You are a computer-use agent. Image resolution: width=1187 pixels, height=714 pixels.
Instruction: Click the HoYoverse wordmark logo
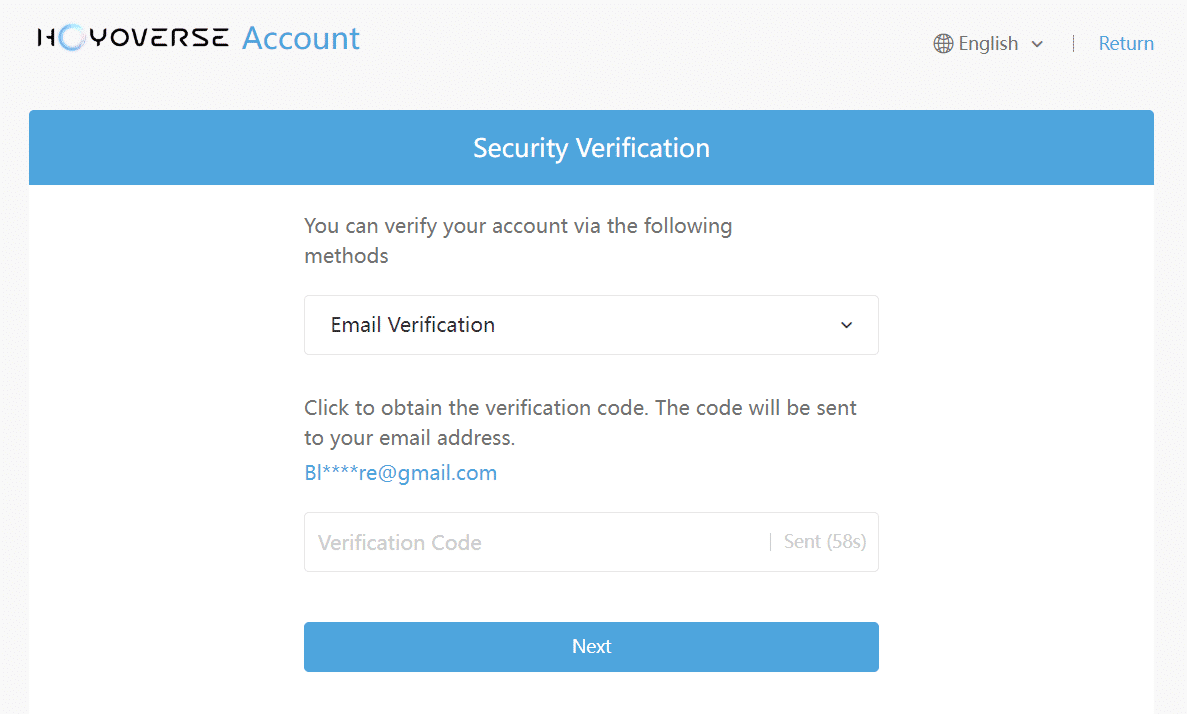coord(132,37)
